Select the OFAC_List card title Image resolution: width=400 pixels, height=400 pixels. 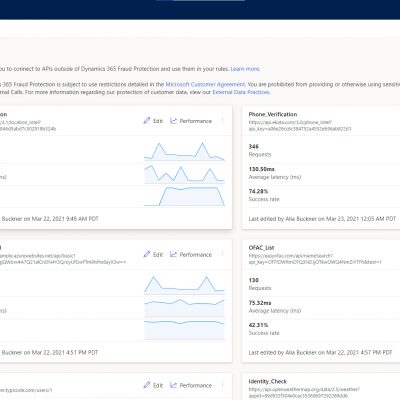261,248
